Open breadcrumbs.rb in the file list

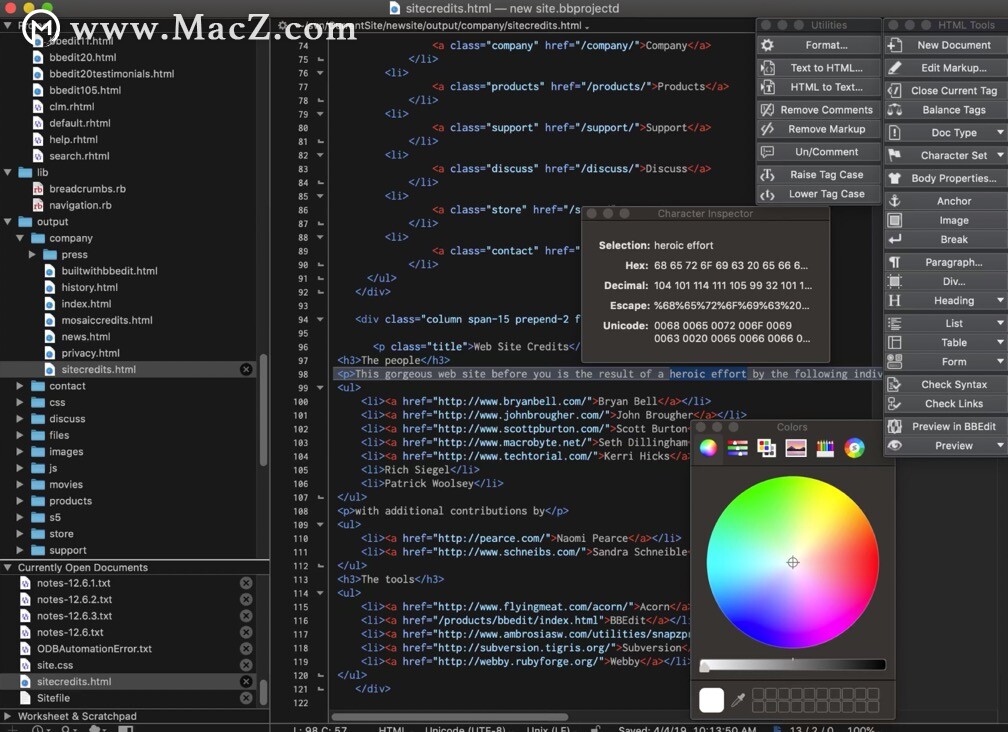pos(87,189)
